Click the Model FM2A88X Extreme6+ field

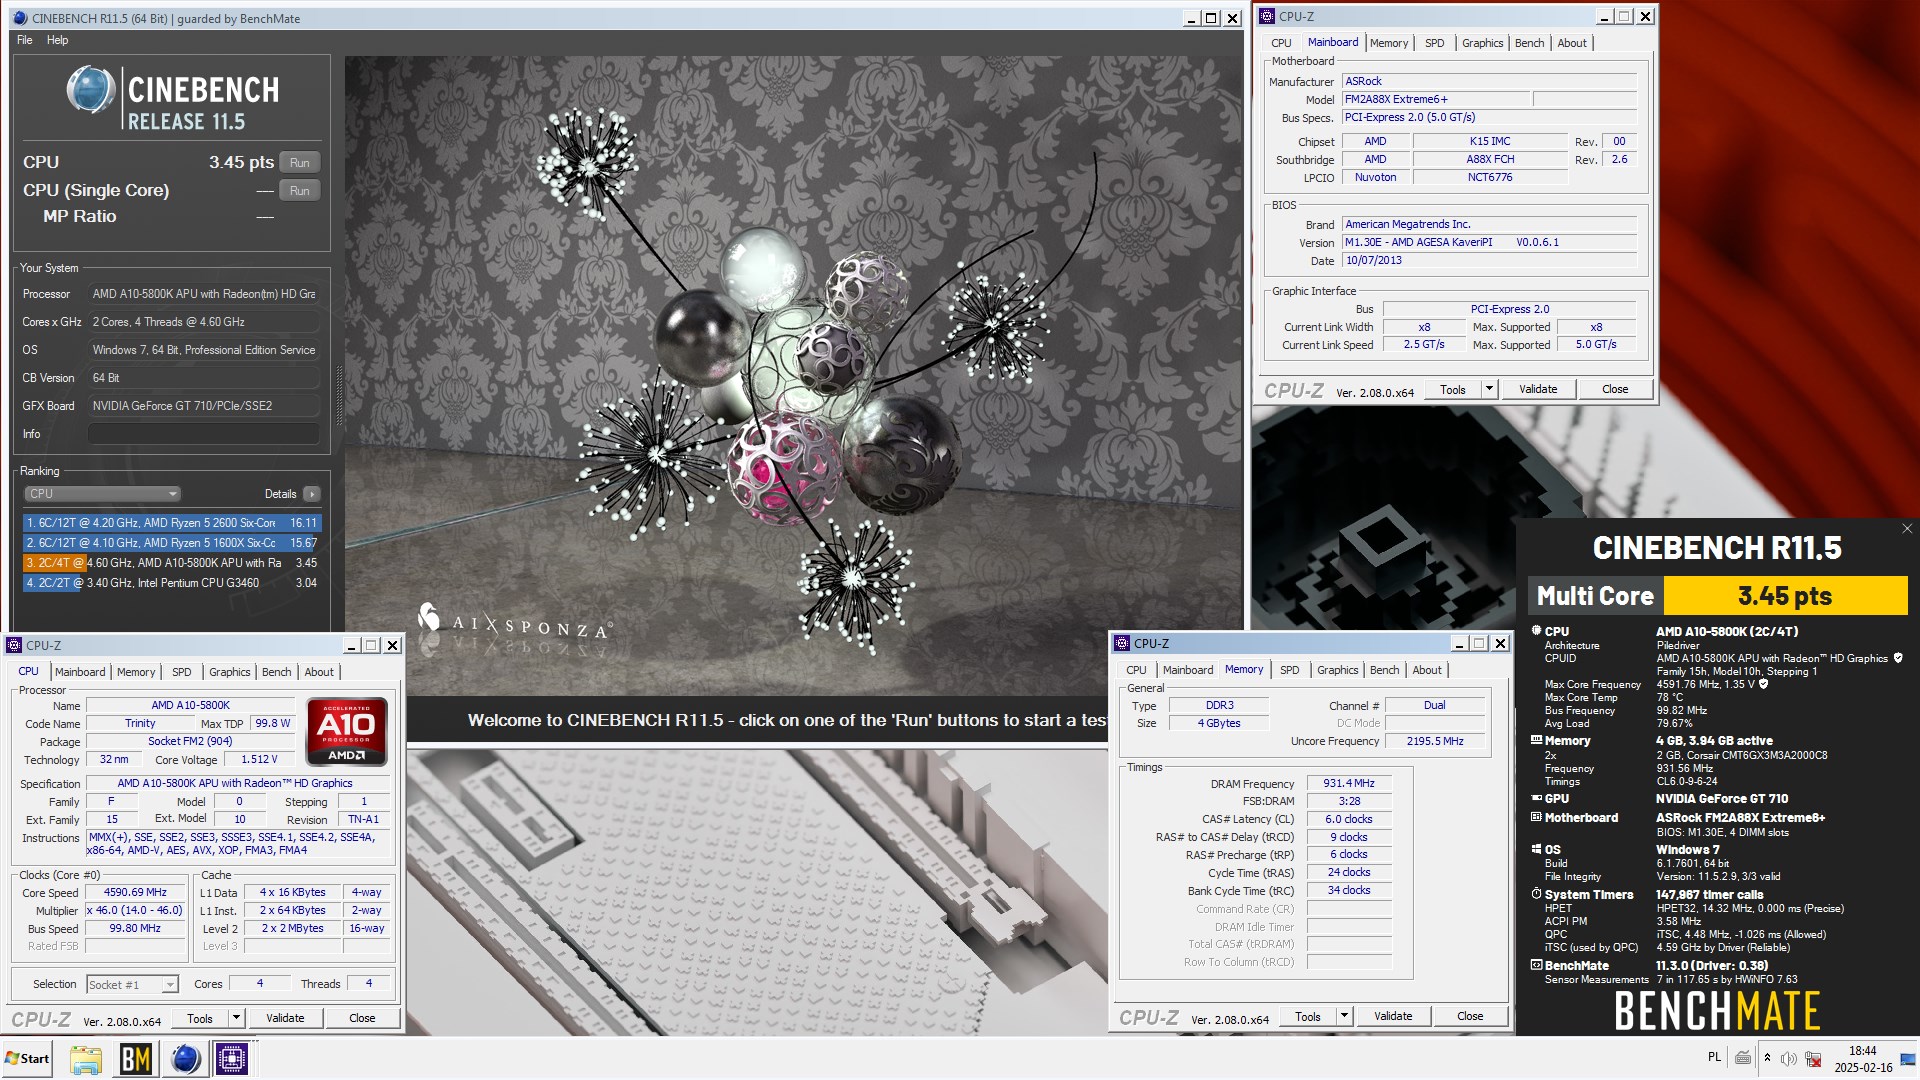pos(1435,99)
